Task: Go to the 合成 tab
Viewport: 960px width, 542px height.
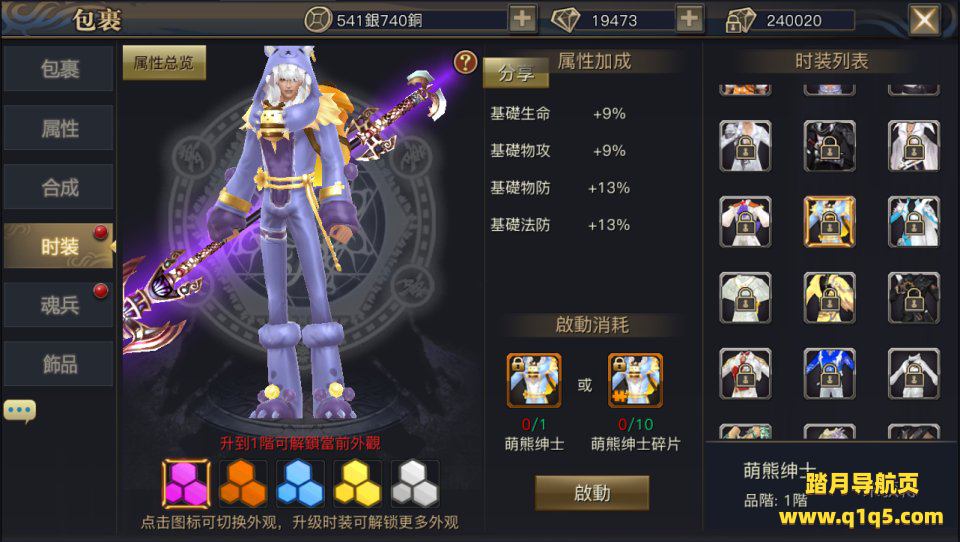Action: (59, 187)
